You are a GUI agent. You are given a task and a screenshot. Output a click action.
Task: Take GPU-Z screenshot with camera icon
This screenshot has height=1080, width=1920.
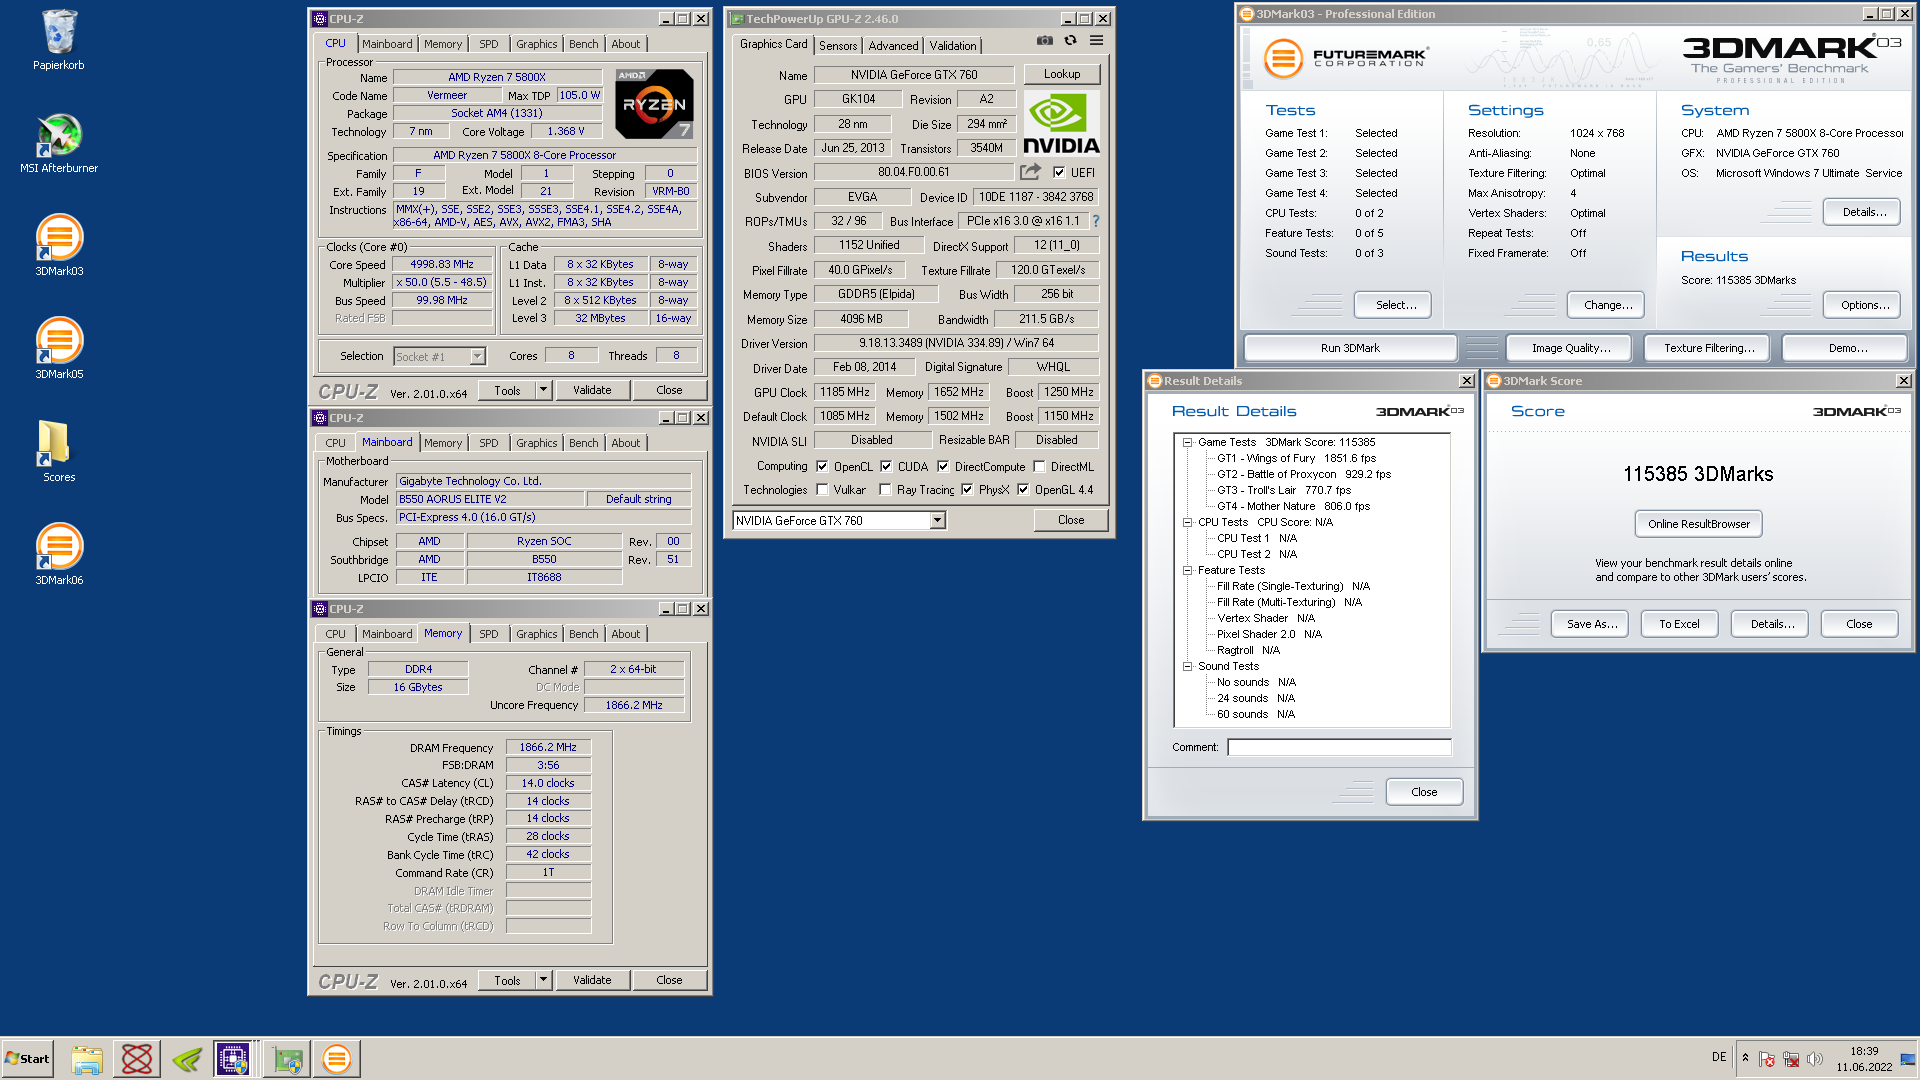pos(1044,41)
